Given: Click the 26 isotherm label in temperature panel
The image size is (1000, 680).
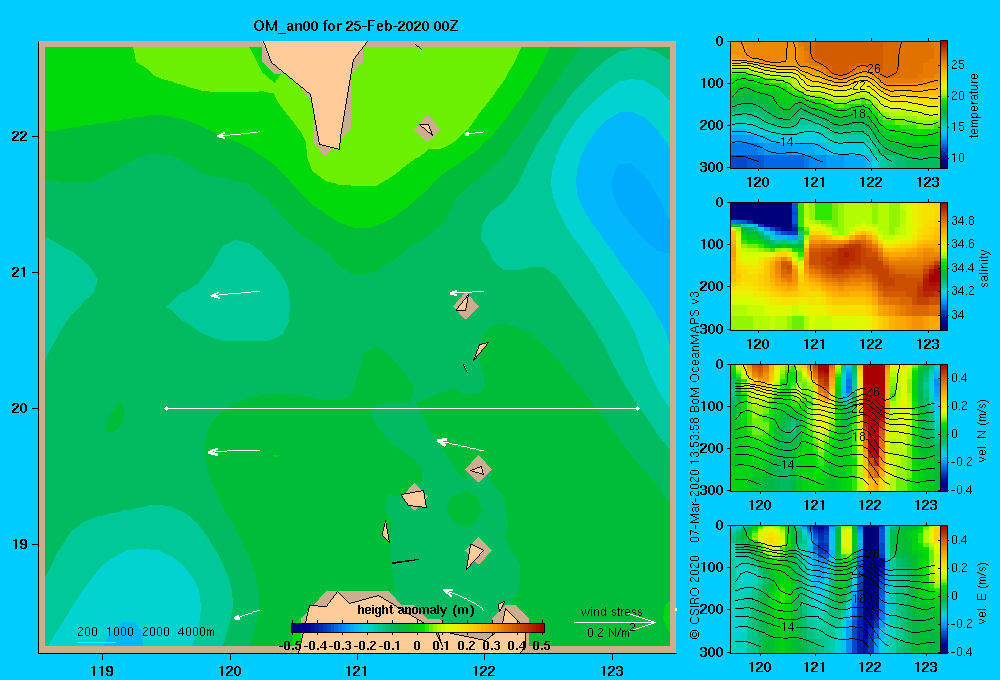Looking at the screenshot, I should [x=873, y=68].
